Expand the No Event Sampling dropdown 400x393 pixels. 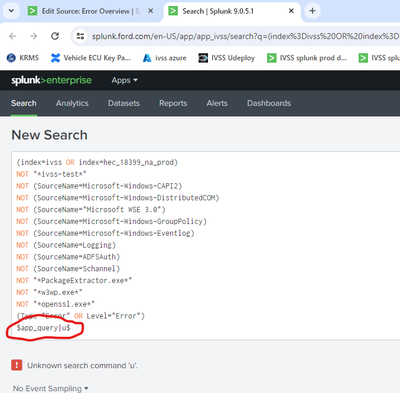point(51,388)
